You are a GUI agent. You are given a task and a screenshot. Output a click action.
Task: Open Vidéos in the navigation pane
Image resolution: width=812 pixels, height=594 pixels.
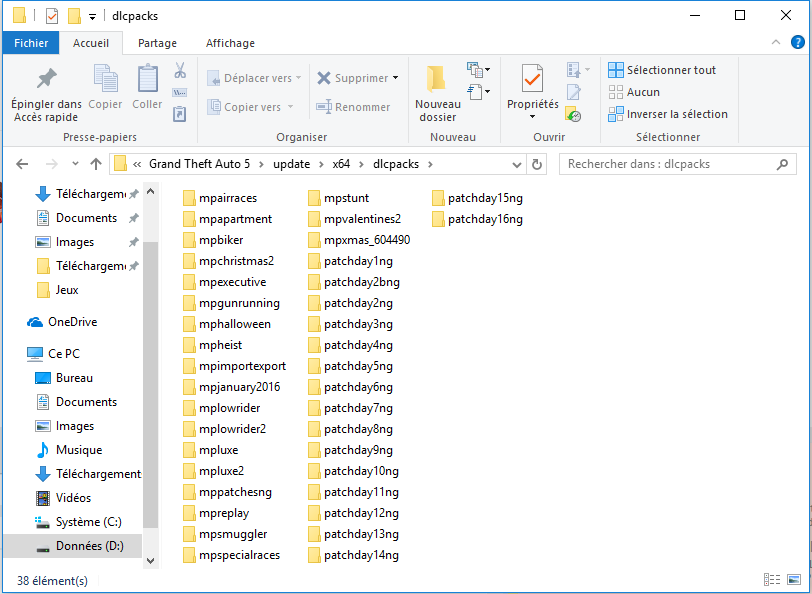pyautogui.click(x=63, y=498)
